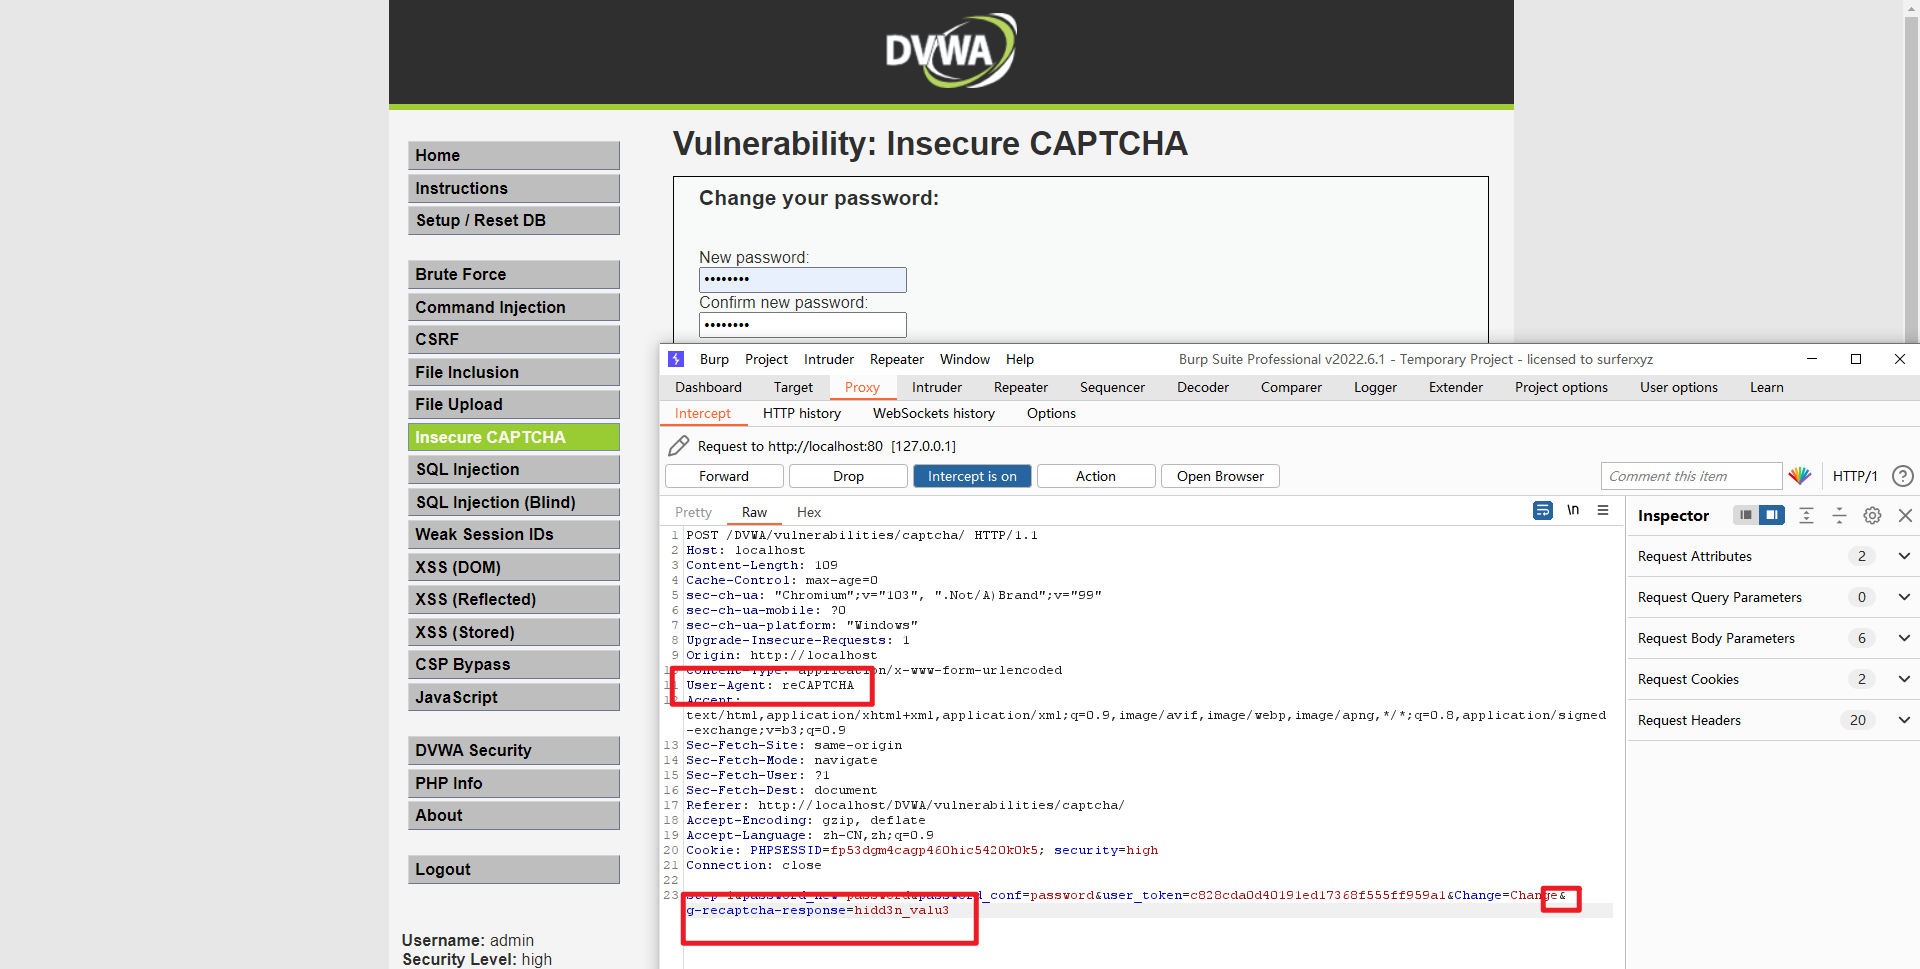The height and width of the screenshot is (969, 1920).
Task: Open the highlight color fan picker
Action: tap(1800, 476)
